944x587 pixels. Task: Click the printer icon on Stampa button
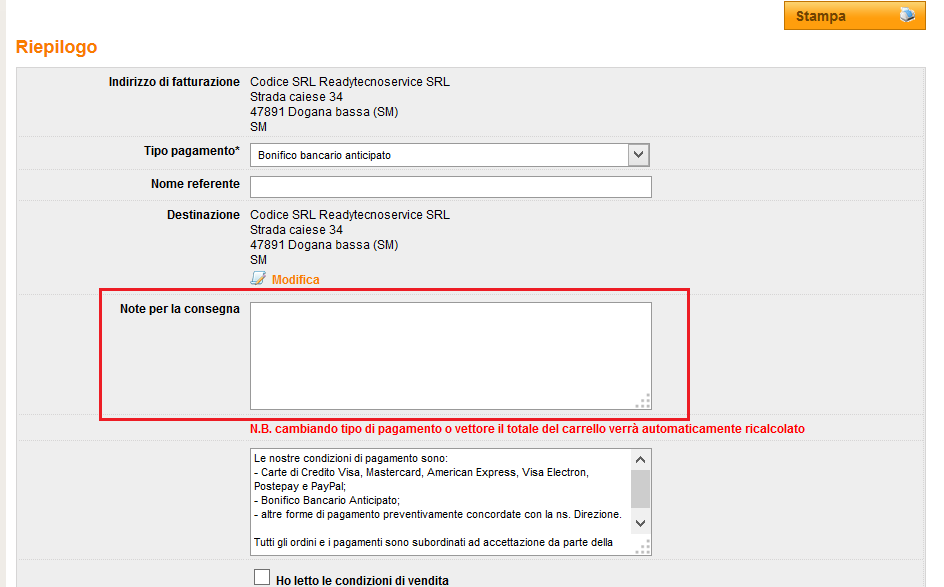907,15
